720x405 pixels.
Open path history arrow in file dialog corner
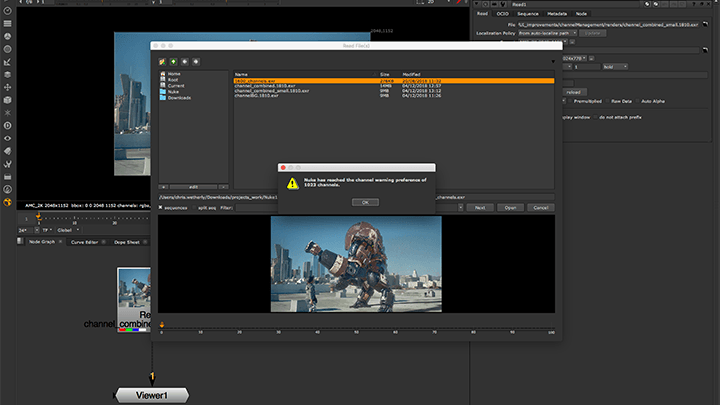point(553,62)
